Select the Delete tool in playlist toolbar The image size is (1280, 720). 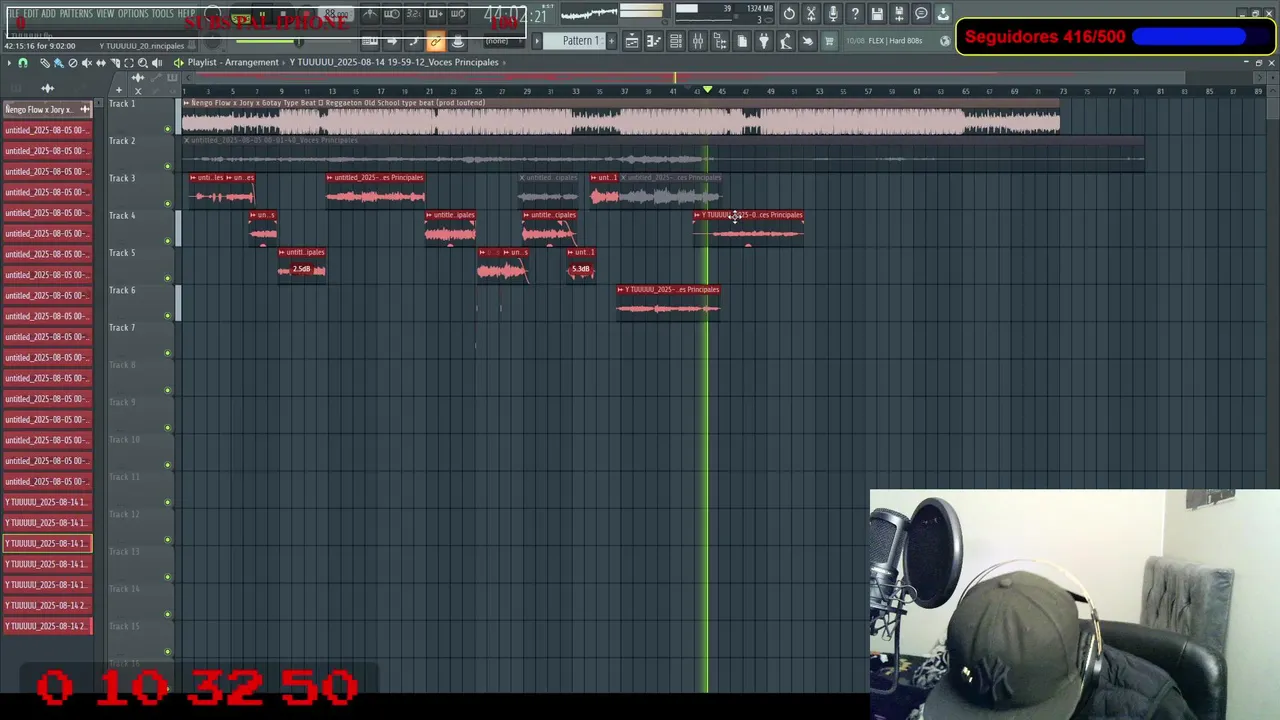pyautogui.click(x=73, y=63)
